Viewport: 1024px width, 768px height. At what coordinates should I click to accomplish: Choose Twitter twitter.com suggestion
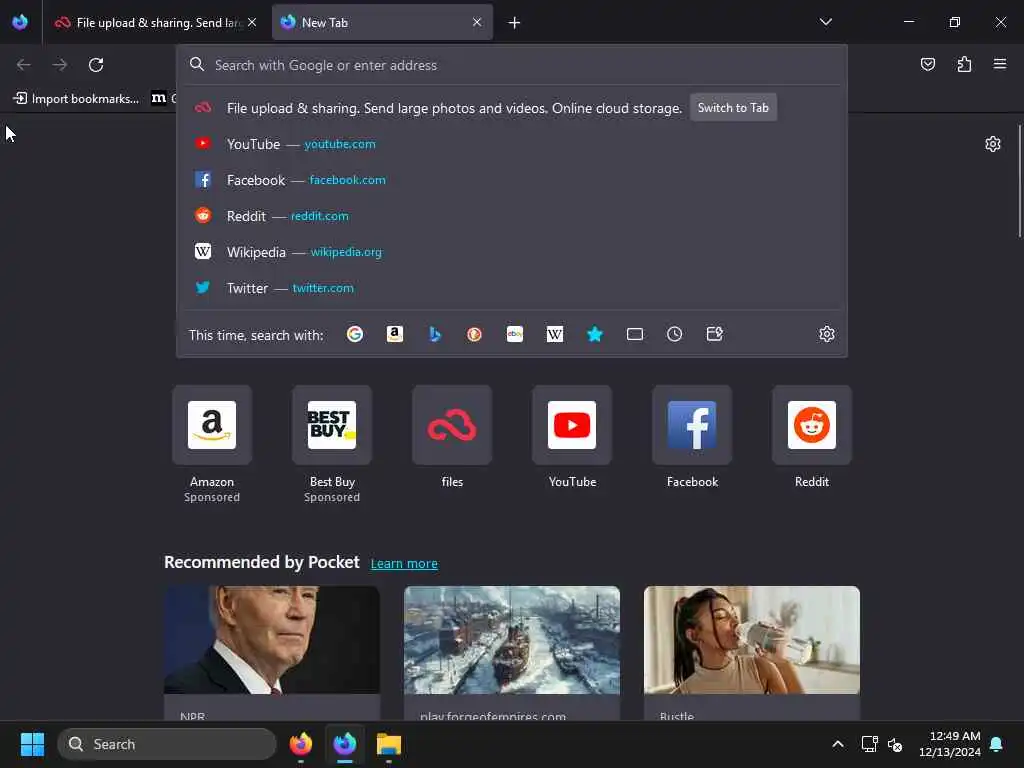pyautogui.click(x=512, y=288)
